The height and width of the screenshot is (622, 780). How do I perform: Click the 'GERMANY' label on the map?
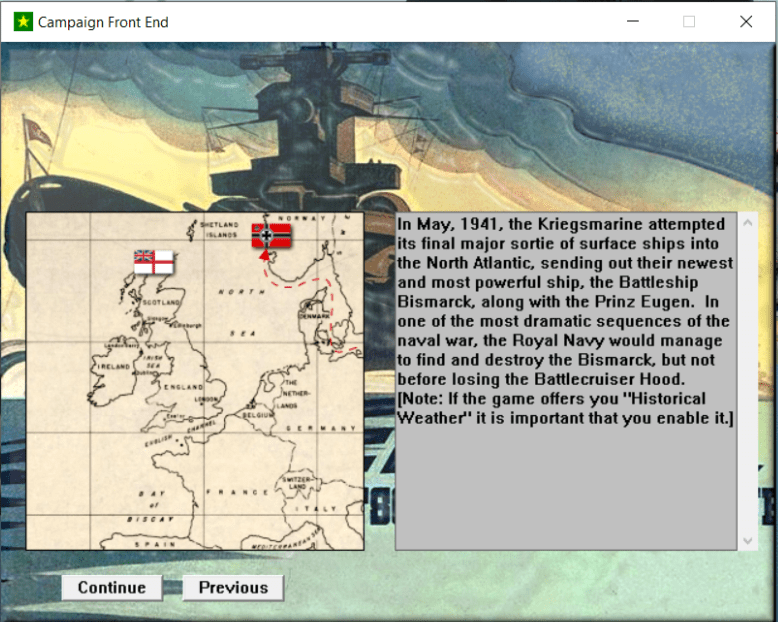pos(322,428)
